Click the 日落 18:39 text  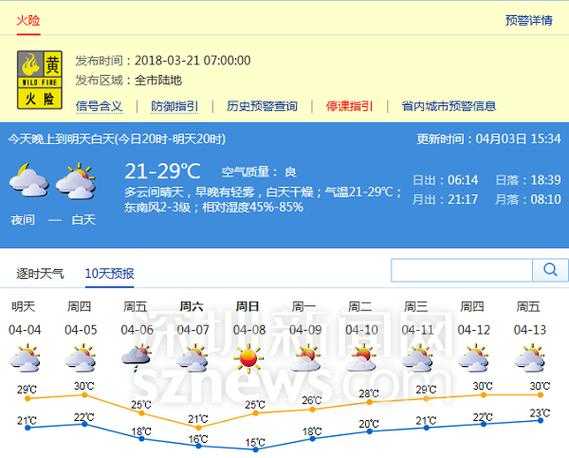(528, 180)
